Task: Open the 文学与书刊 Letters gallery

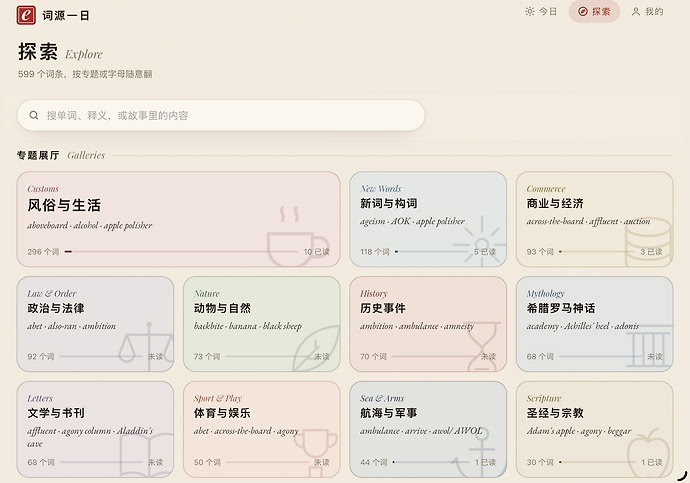Action: tap(95, 429)
